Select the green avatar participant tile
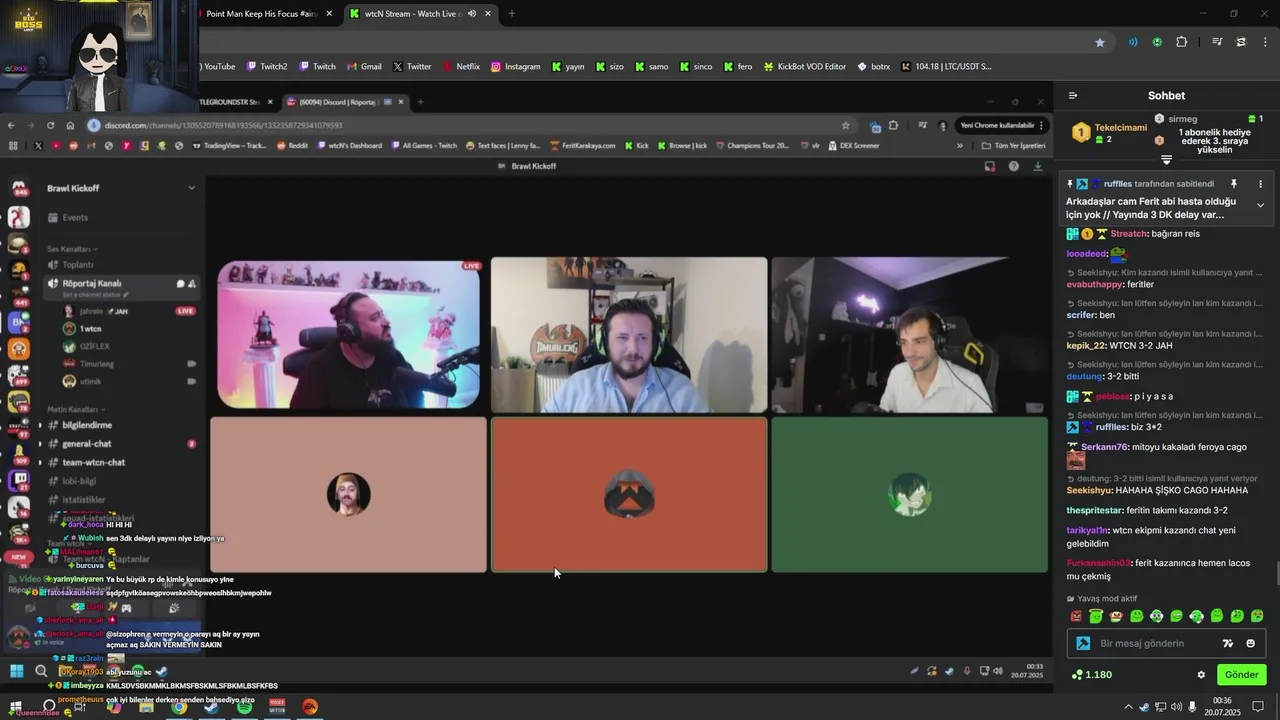This screenshot has width=1280, height=720. point(909,495)
